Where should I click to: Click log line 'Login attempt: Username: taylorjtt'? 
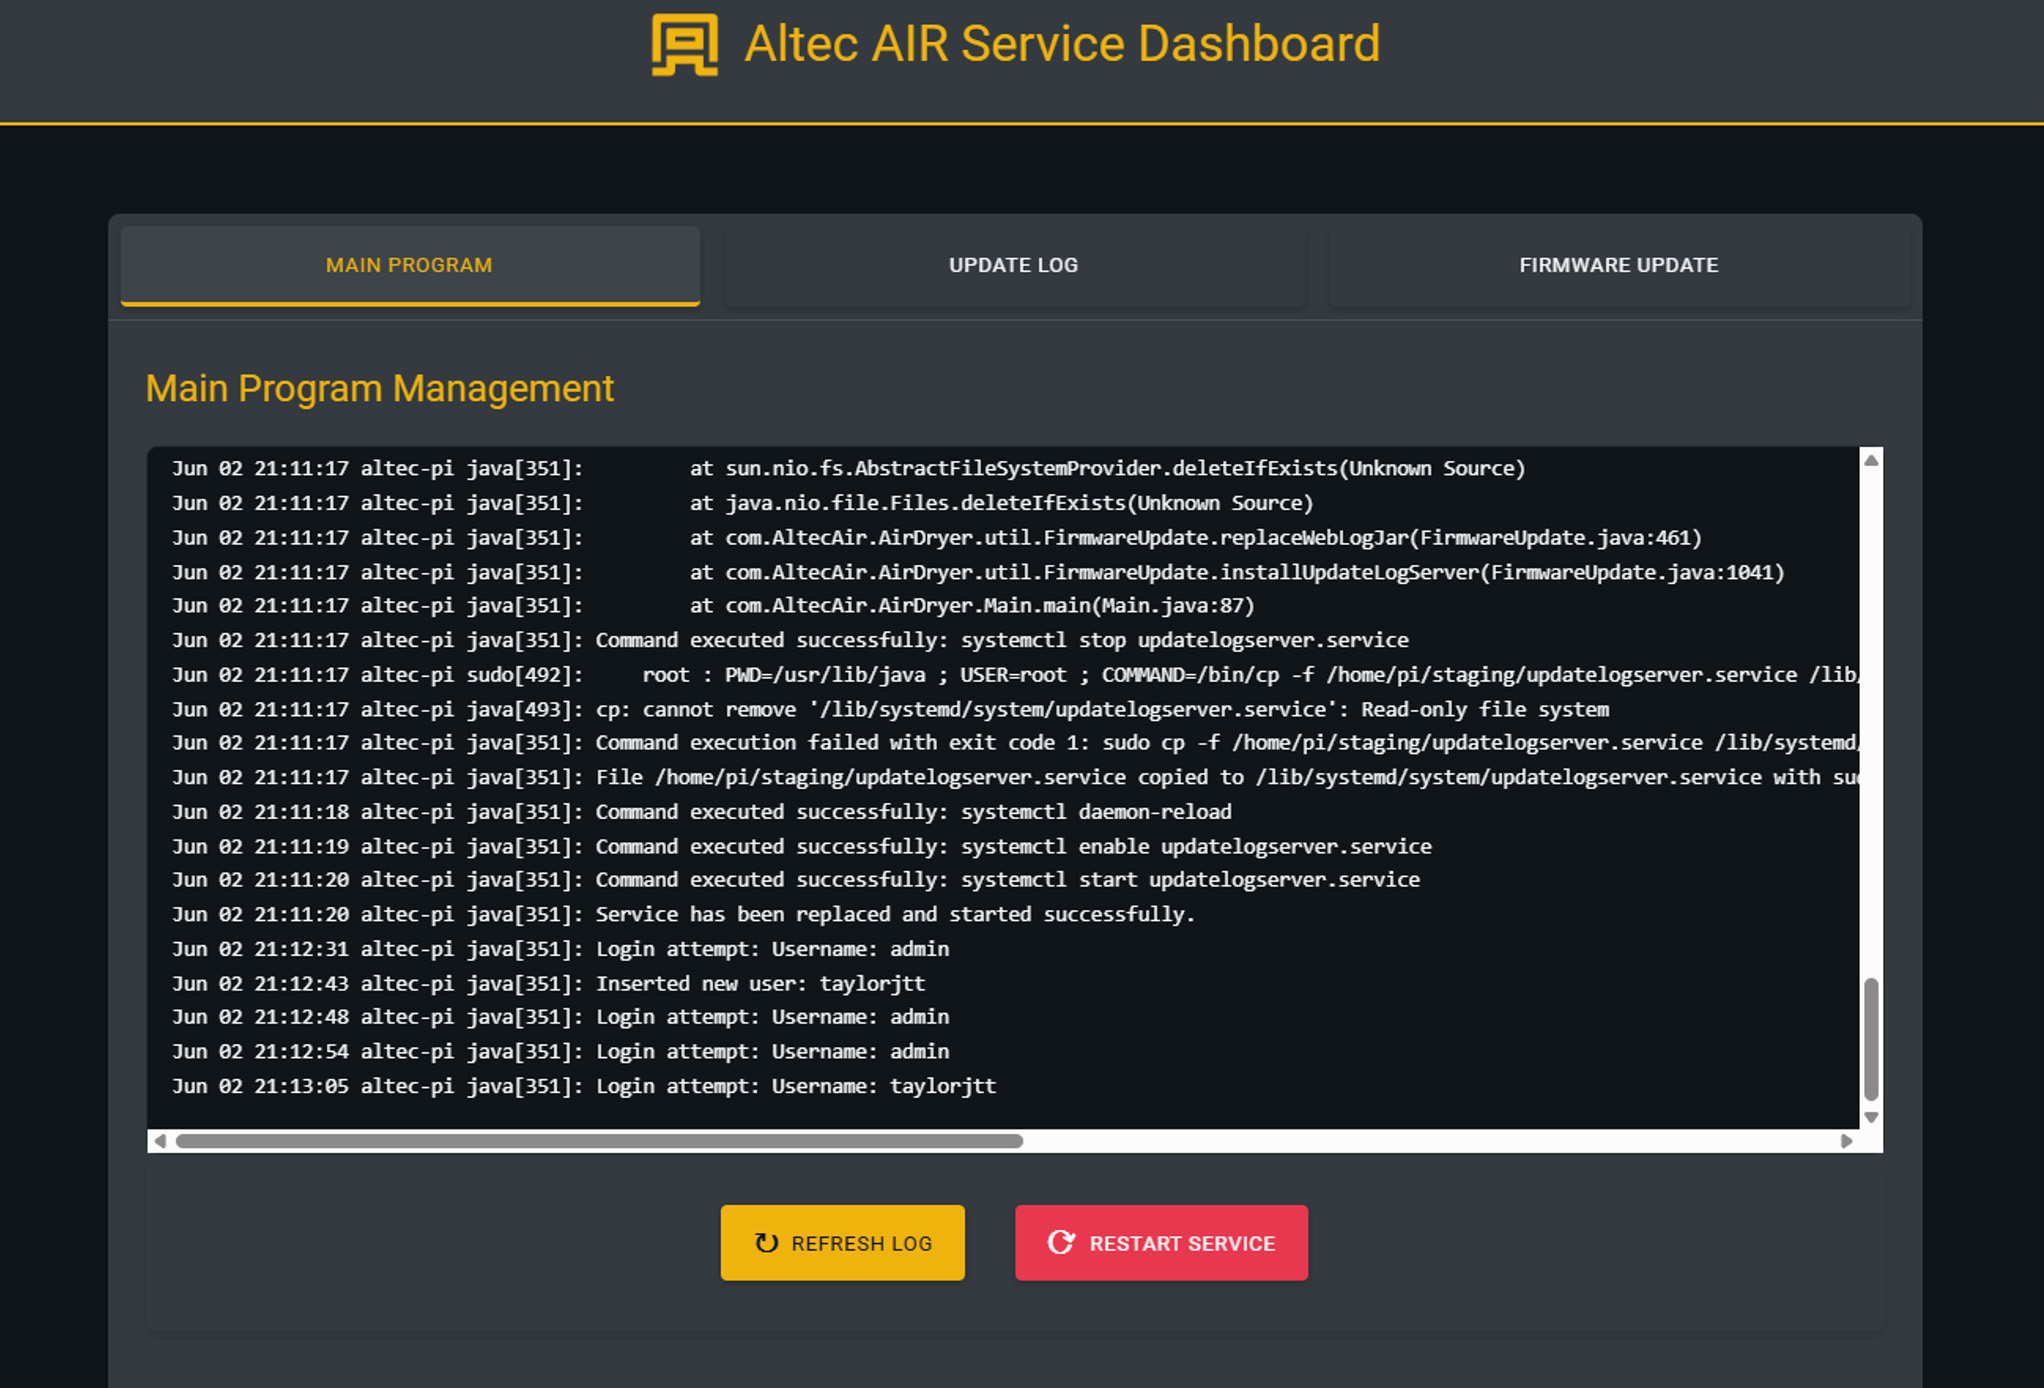[x=584, y=1086]
